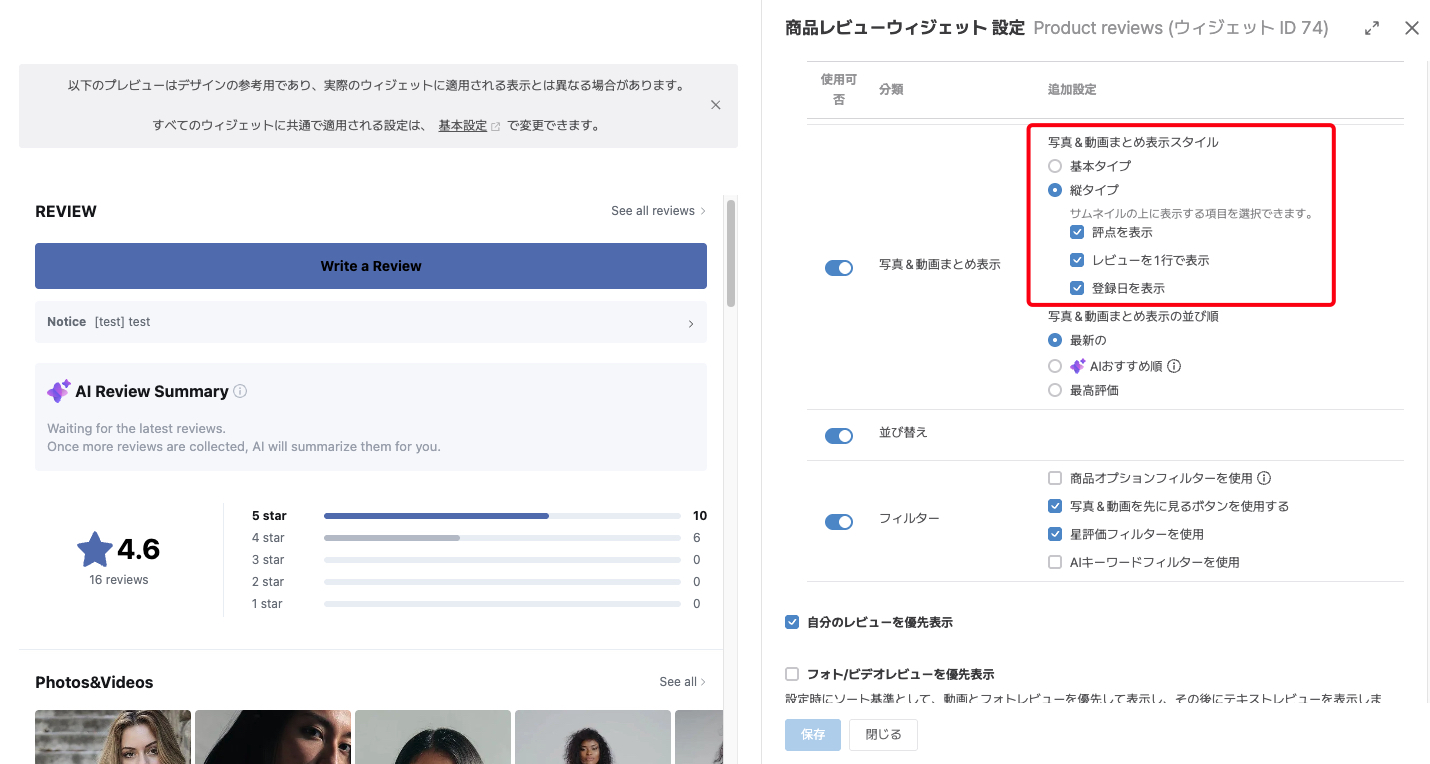Open the first photo thumbnail

click(113, 737)
